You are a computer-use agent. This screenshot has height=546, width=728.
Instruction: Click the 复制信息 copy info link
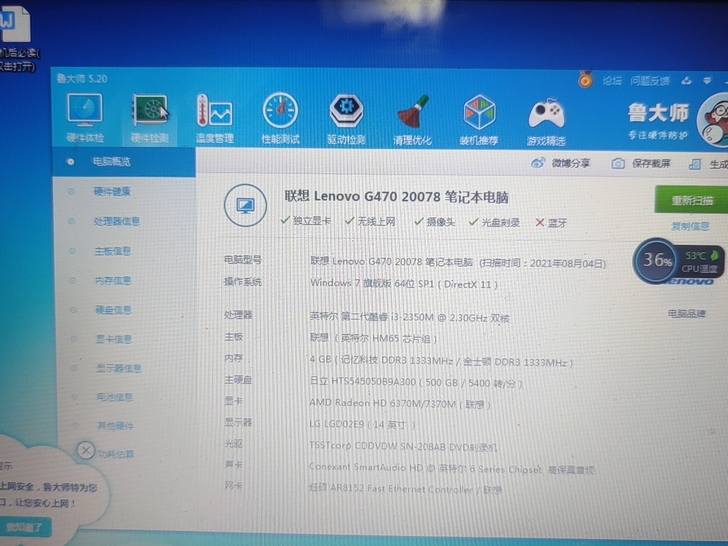coord(690,226)
